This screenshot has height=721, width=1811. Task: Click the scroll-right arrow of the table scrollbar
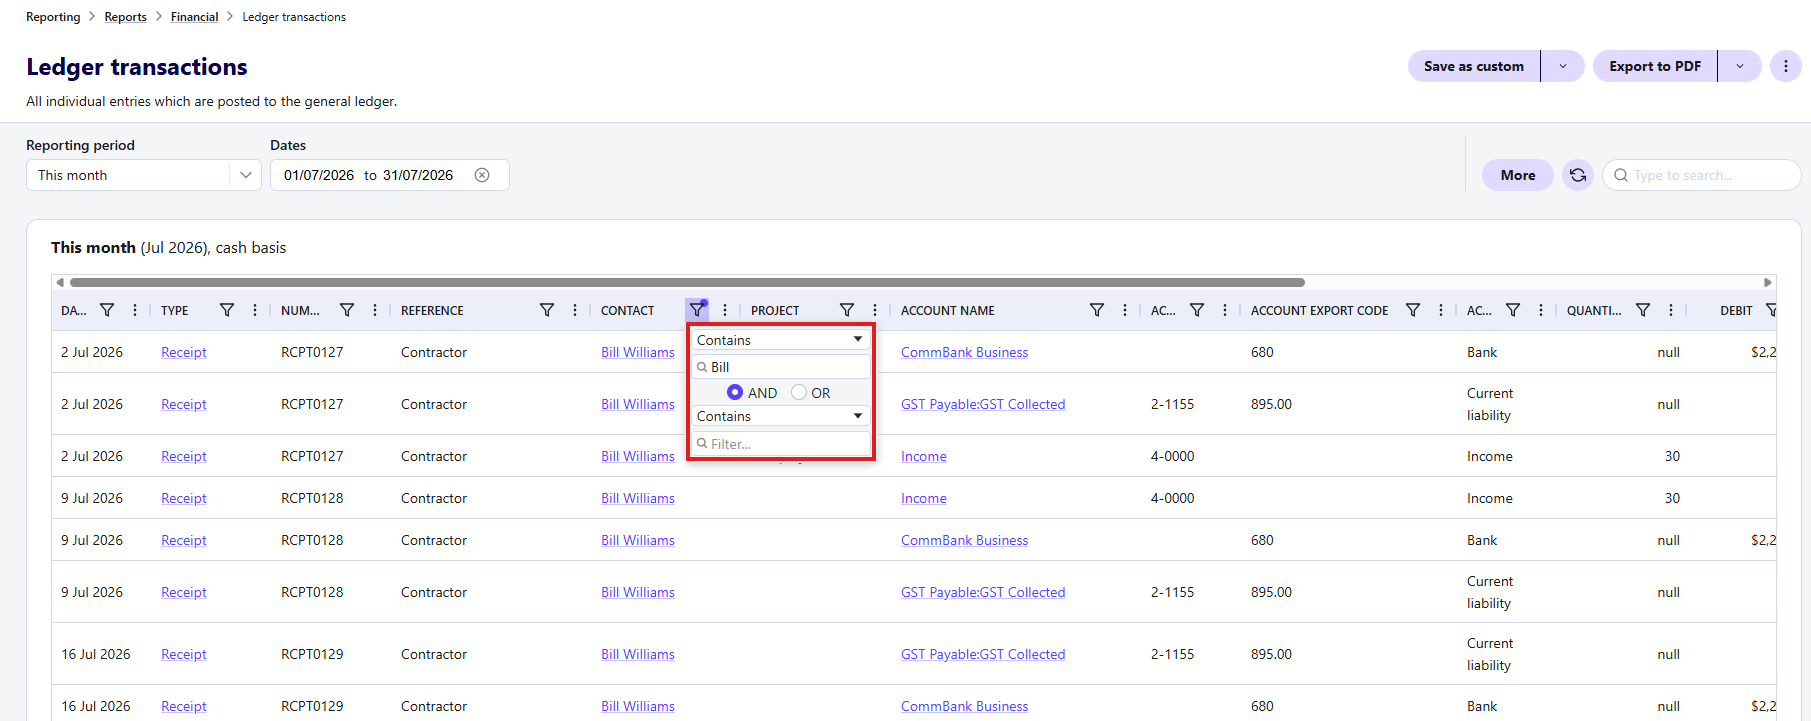[x=1768, y=282]
